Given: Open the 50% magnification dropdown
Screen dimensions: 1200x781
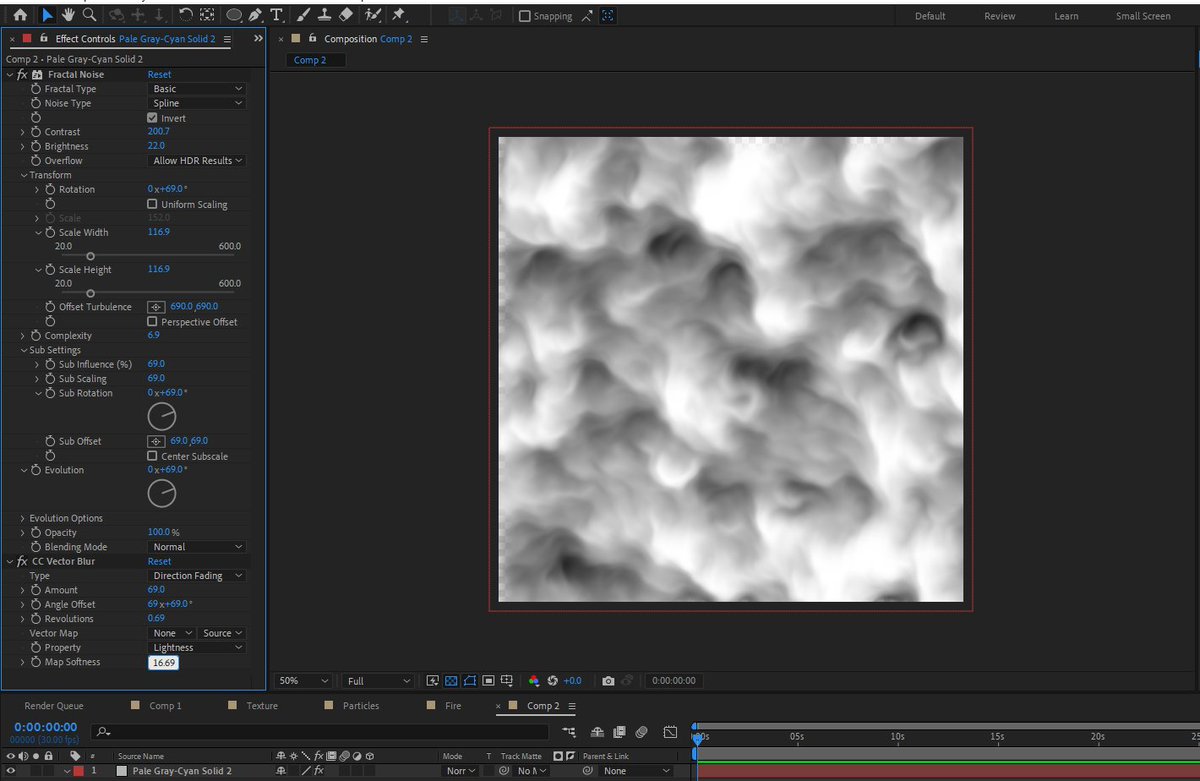Looking at the screenshot, I should [x=303, y=681].
